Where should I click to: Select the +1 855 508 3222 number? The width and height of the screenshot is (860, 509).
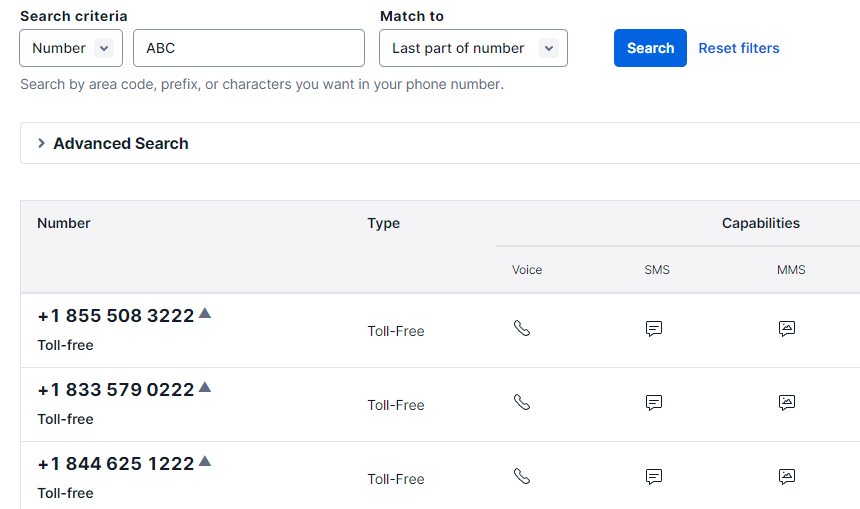point(116,316)
